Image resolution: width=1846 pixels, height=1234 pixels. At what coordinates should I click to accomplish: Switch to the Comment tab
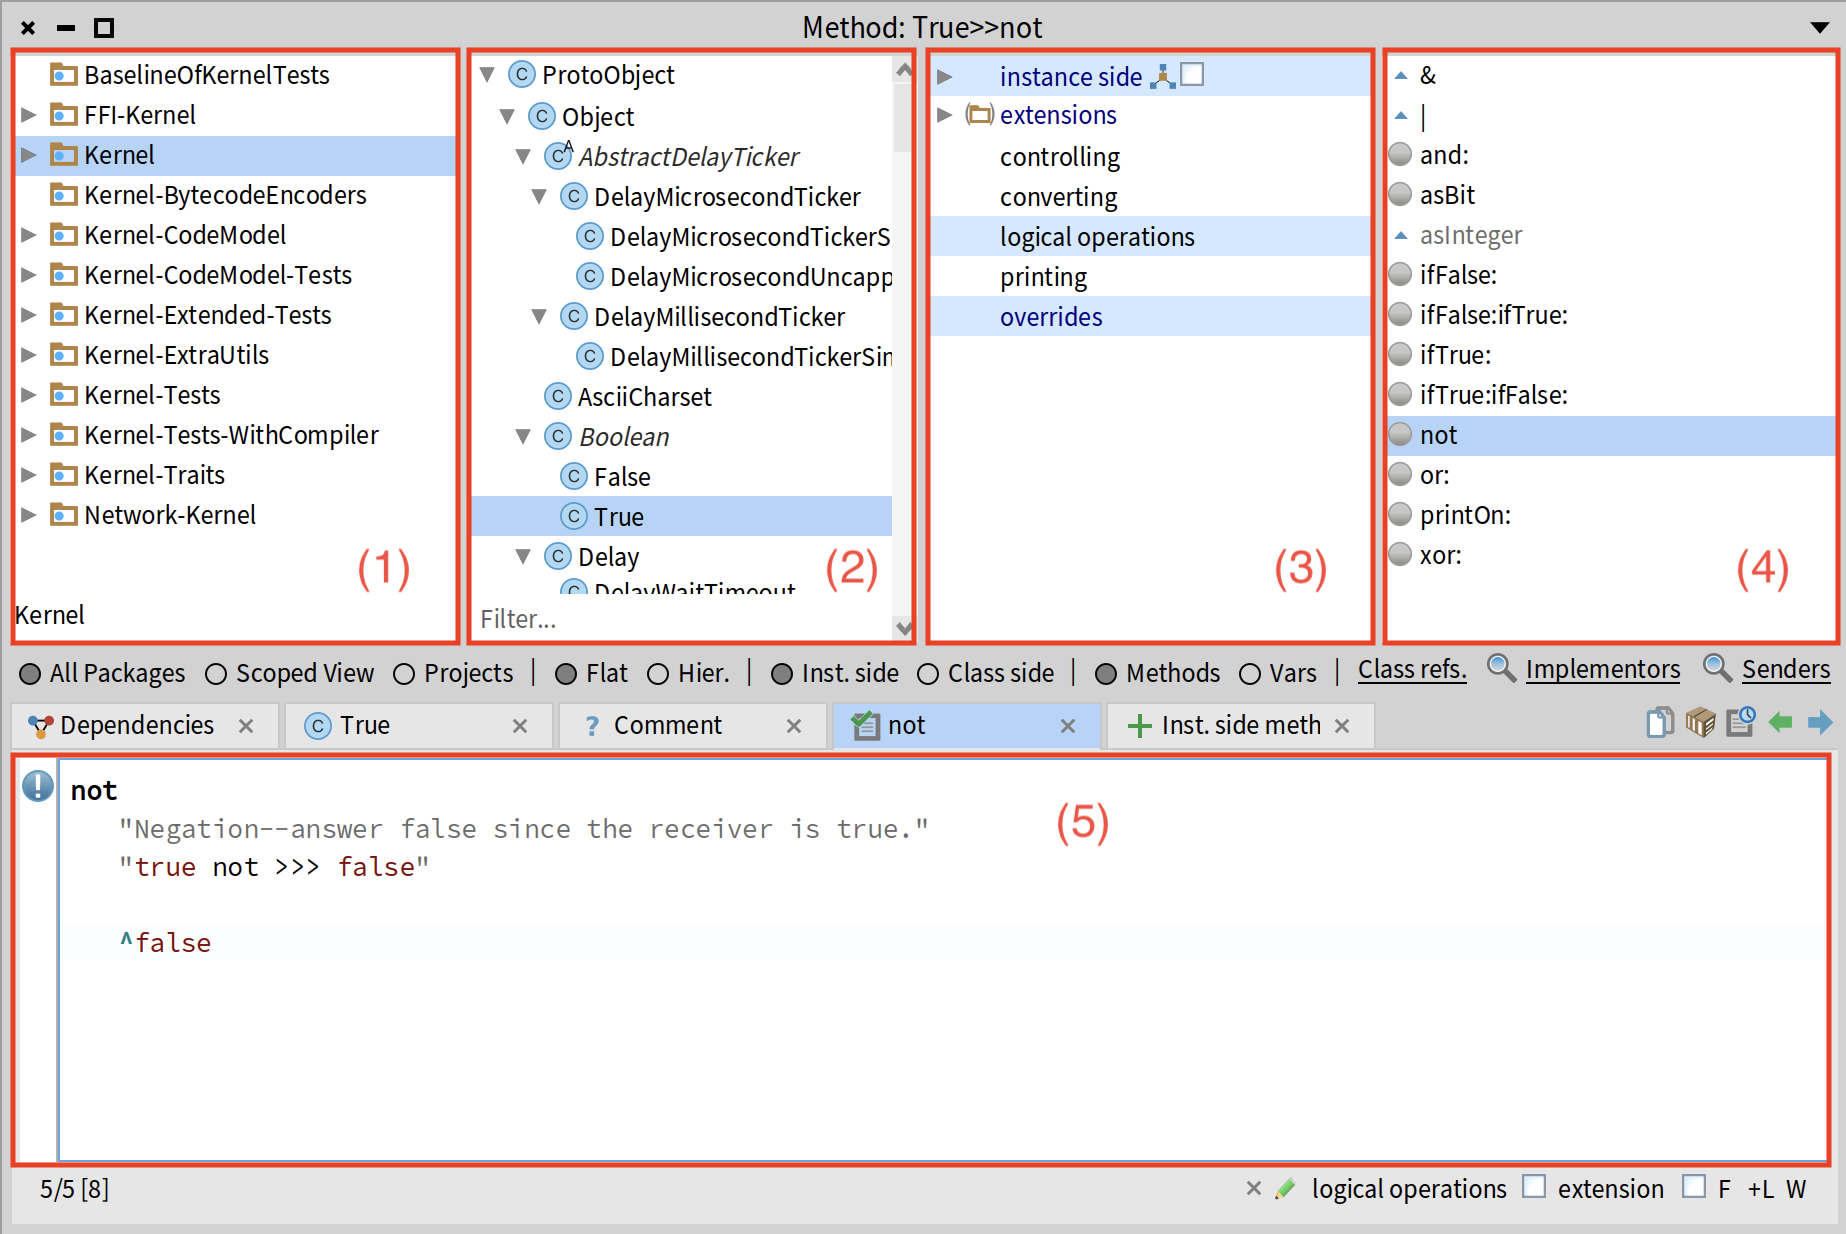click(x=667, y=726)
